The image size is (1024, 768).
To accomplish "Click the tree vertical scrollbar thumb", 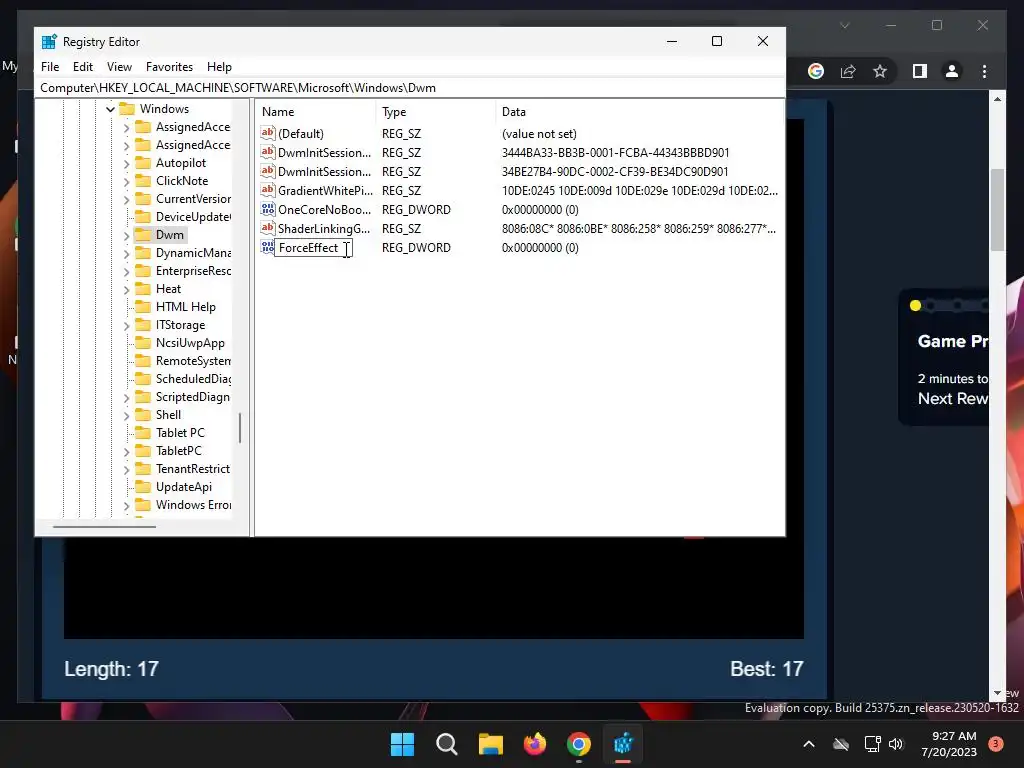I will 240,428.
